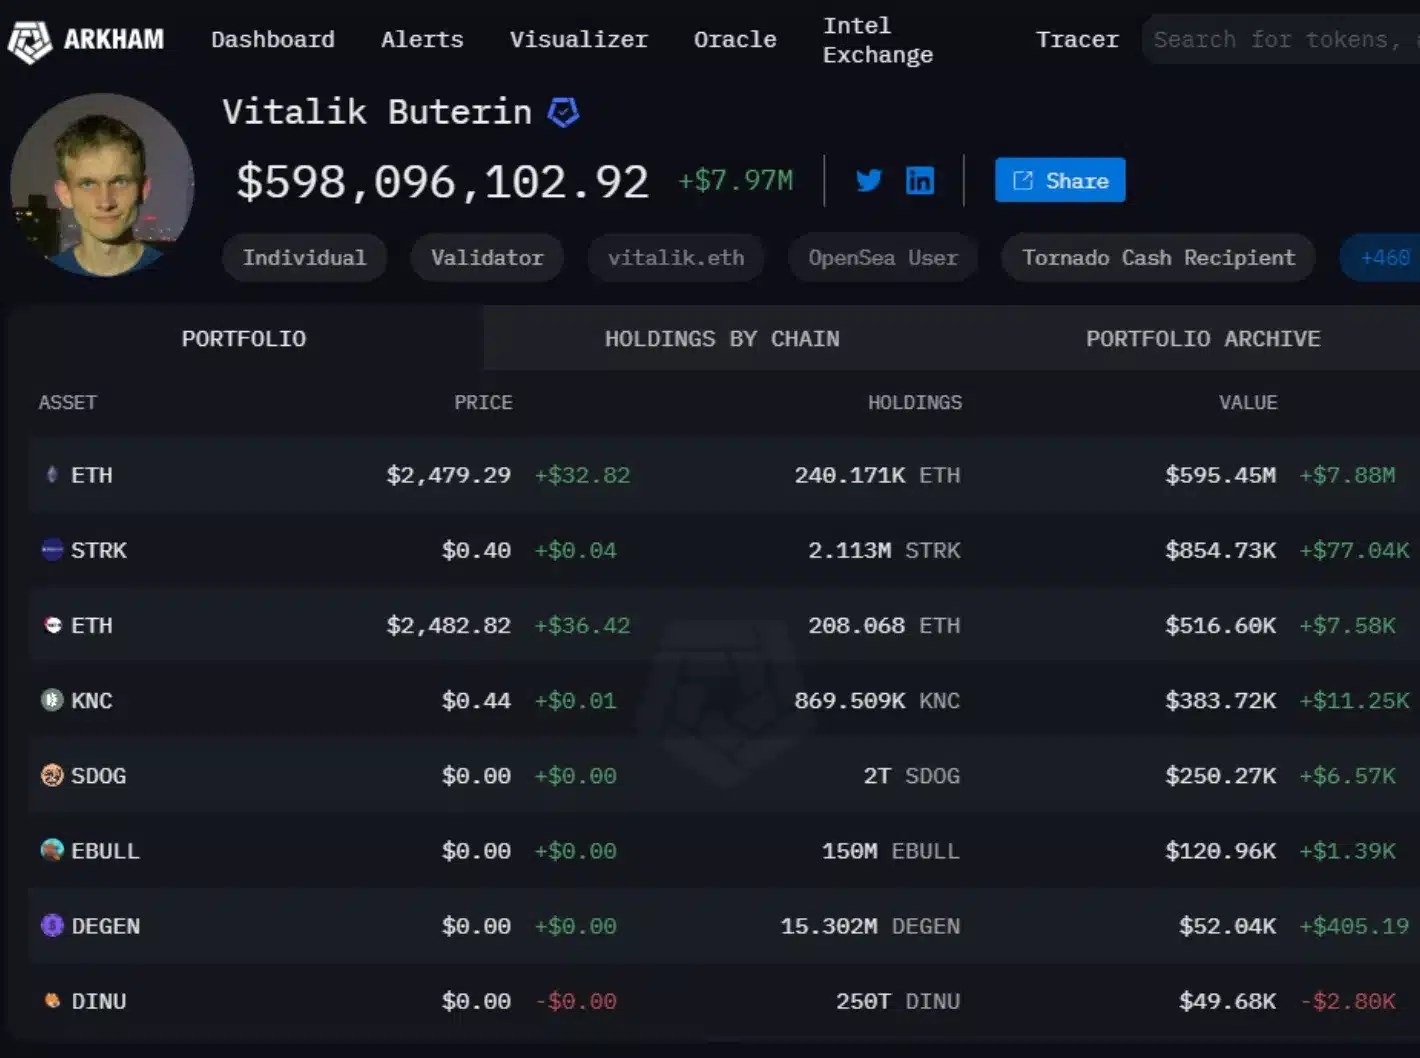The image size is (1420, 1058).
Task: Click the +$7.97M portfolio change
Action: (x=736, y=181)
